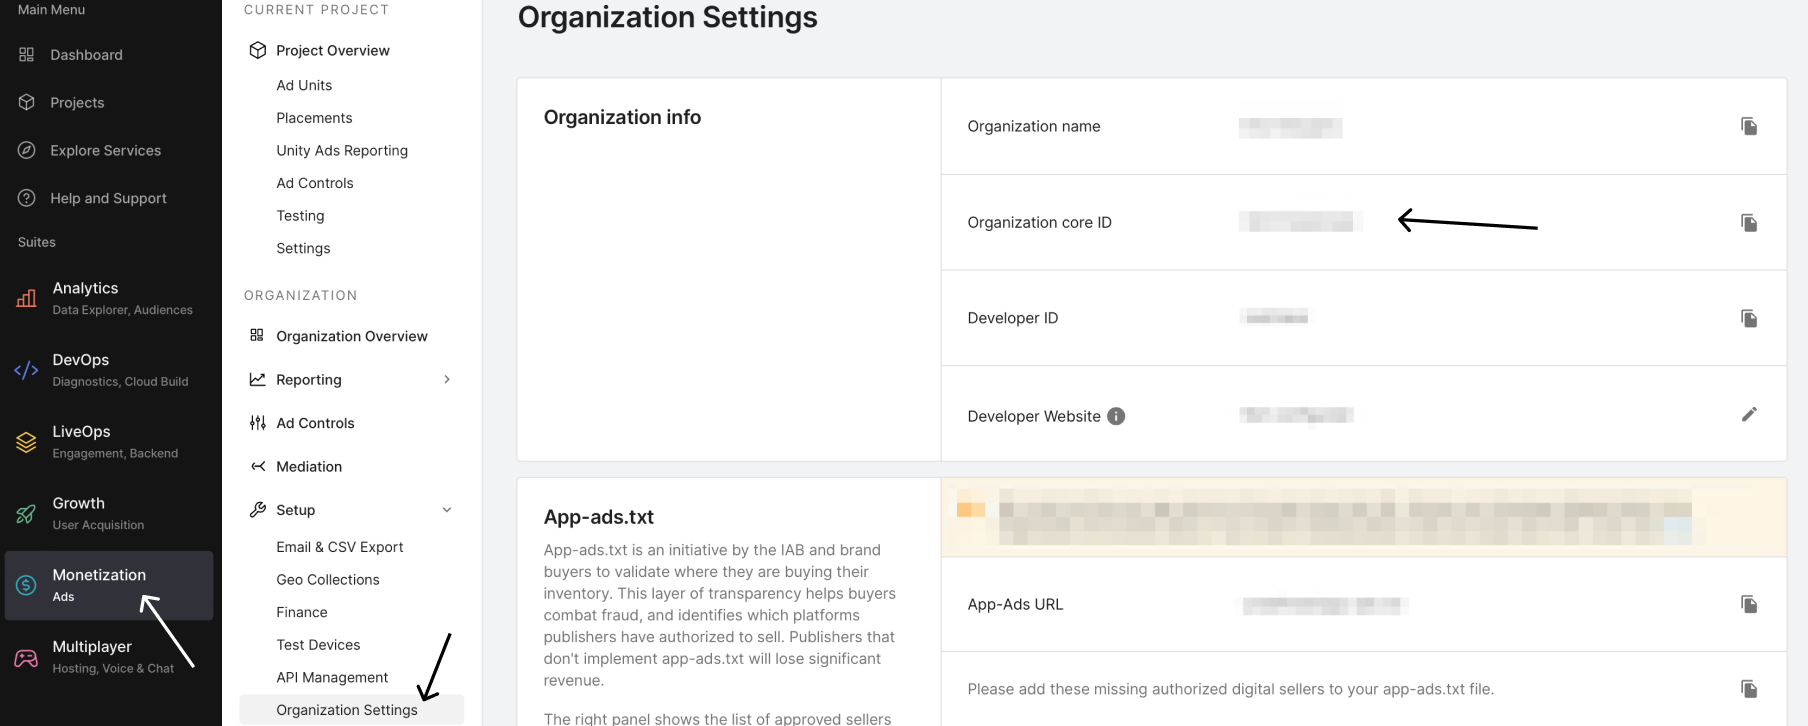Open the Dashboard from main menu

click(86, 55)
